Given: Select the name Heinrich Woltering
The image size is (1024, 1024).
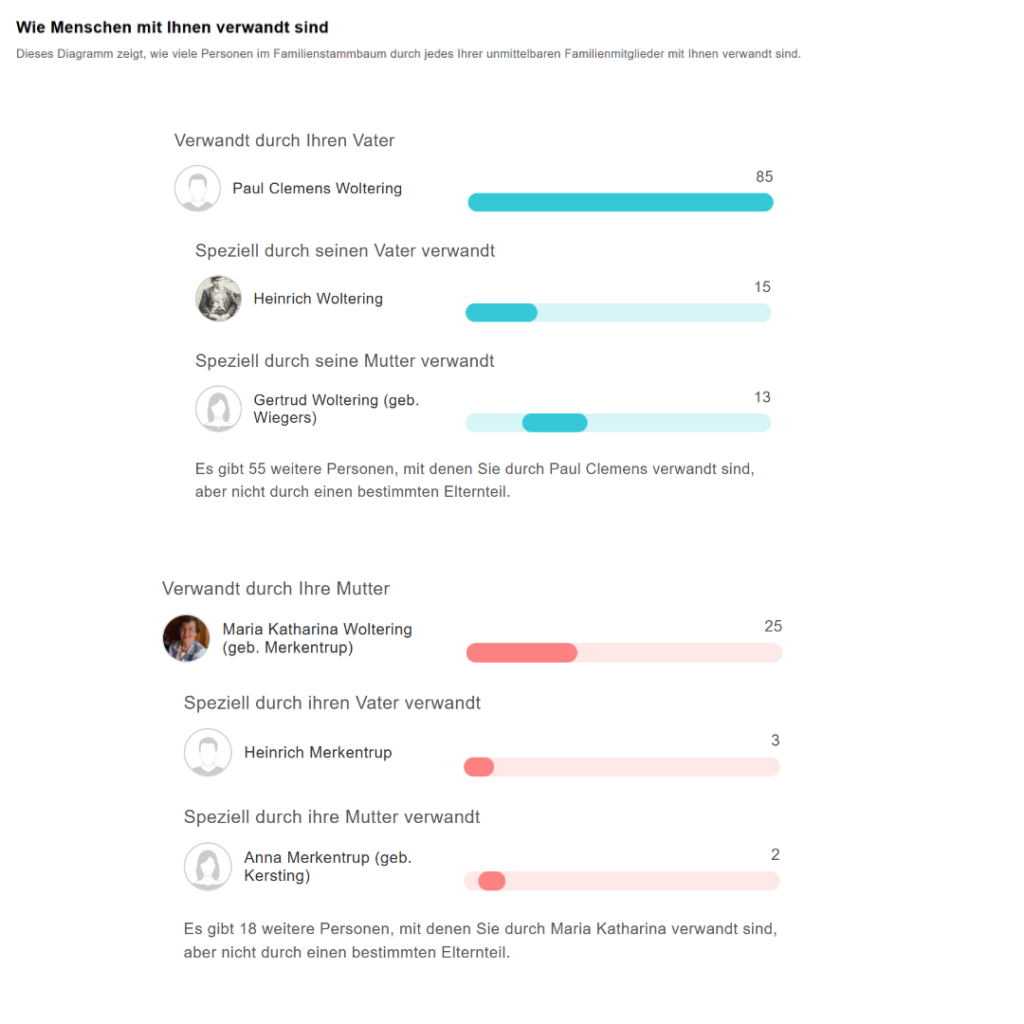Looking at the screenshot, I should (318, 298).
